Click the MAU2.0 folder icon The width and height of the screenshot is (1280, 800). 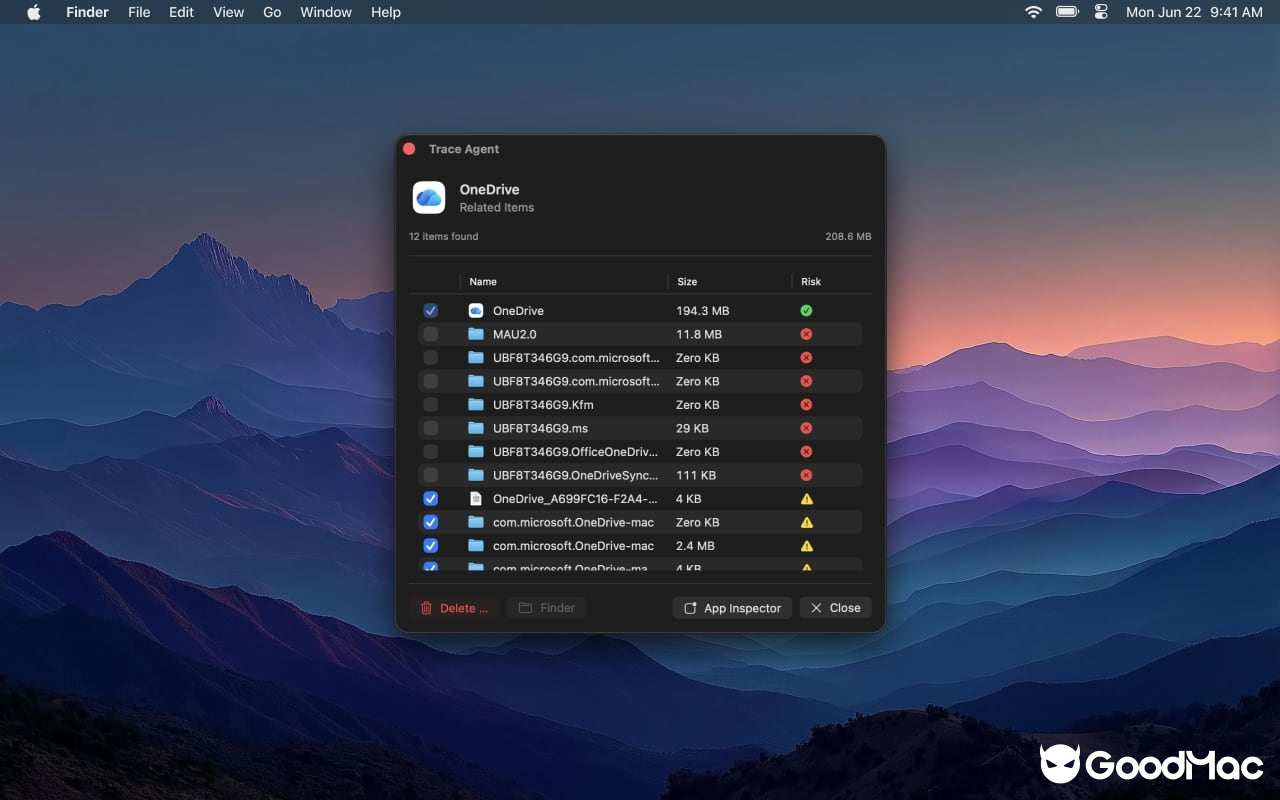tap(476, 334)
